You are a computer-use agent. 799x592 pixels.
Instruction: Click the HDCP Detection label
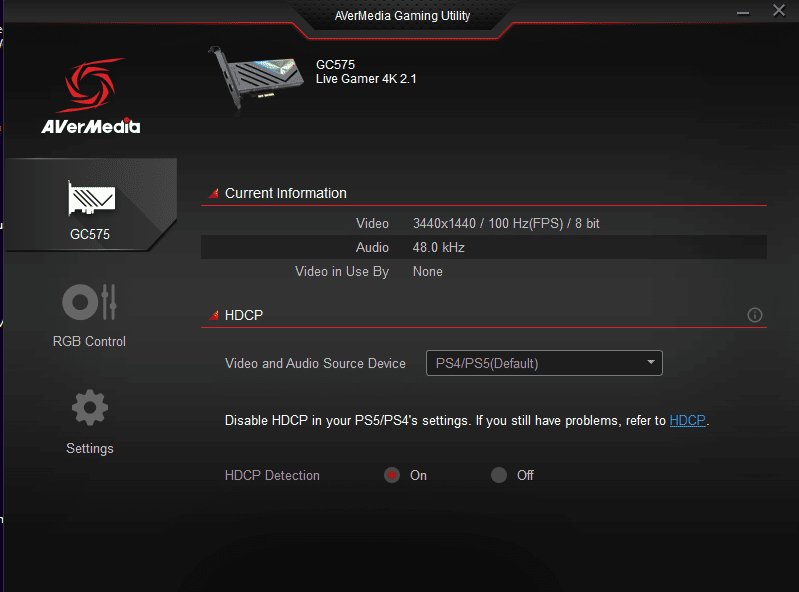(272, 475)
